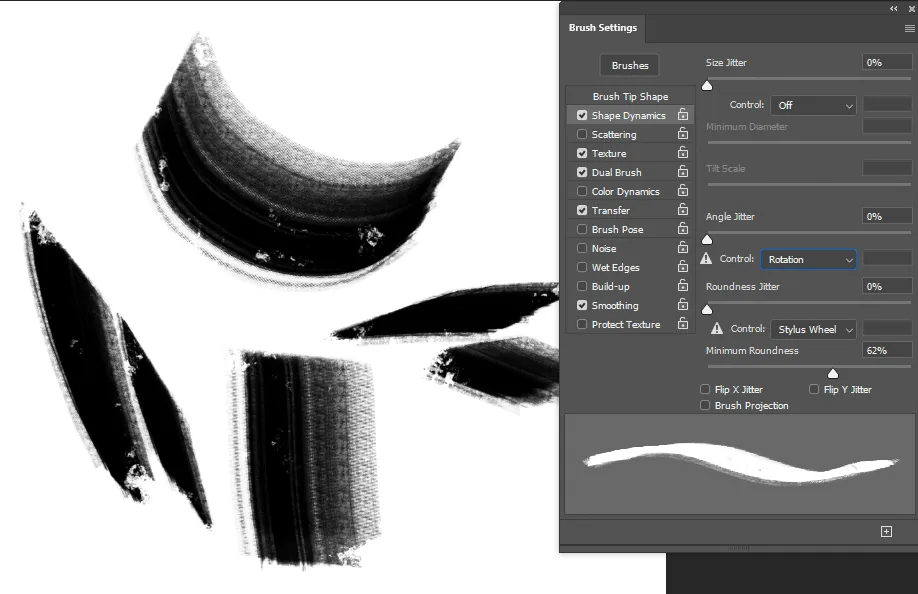The image size is (918, 594).
Task: Click the Scattering section label
Action: 614,134
